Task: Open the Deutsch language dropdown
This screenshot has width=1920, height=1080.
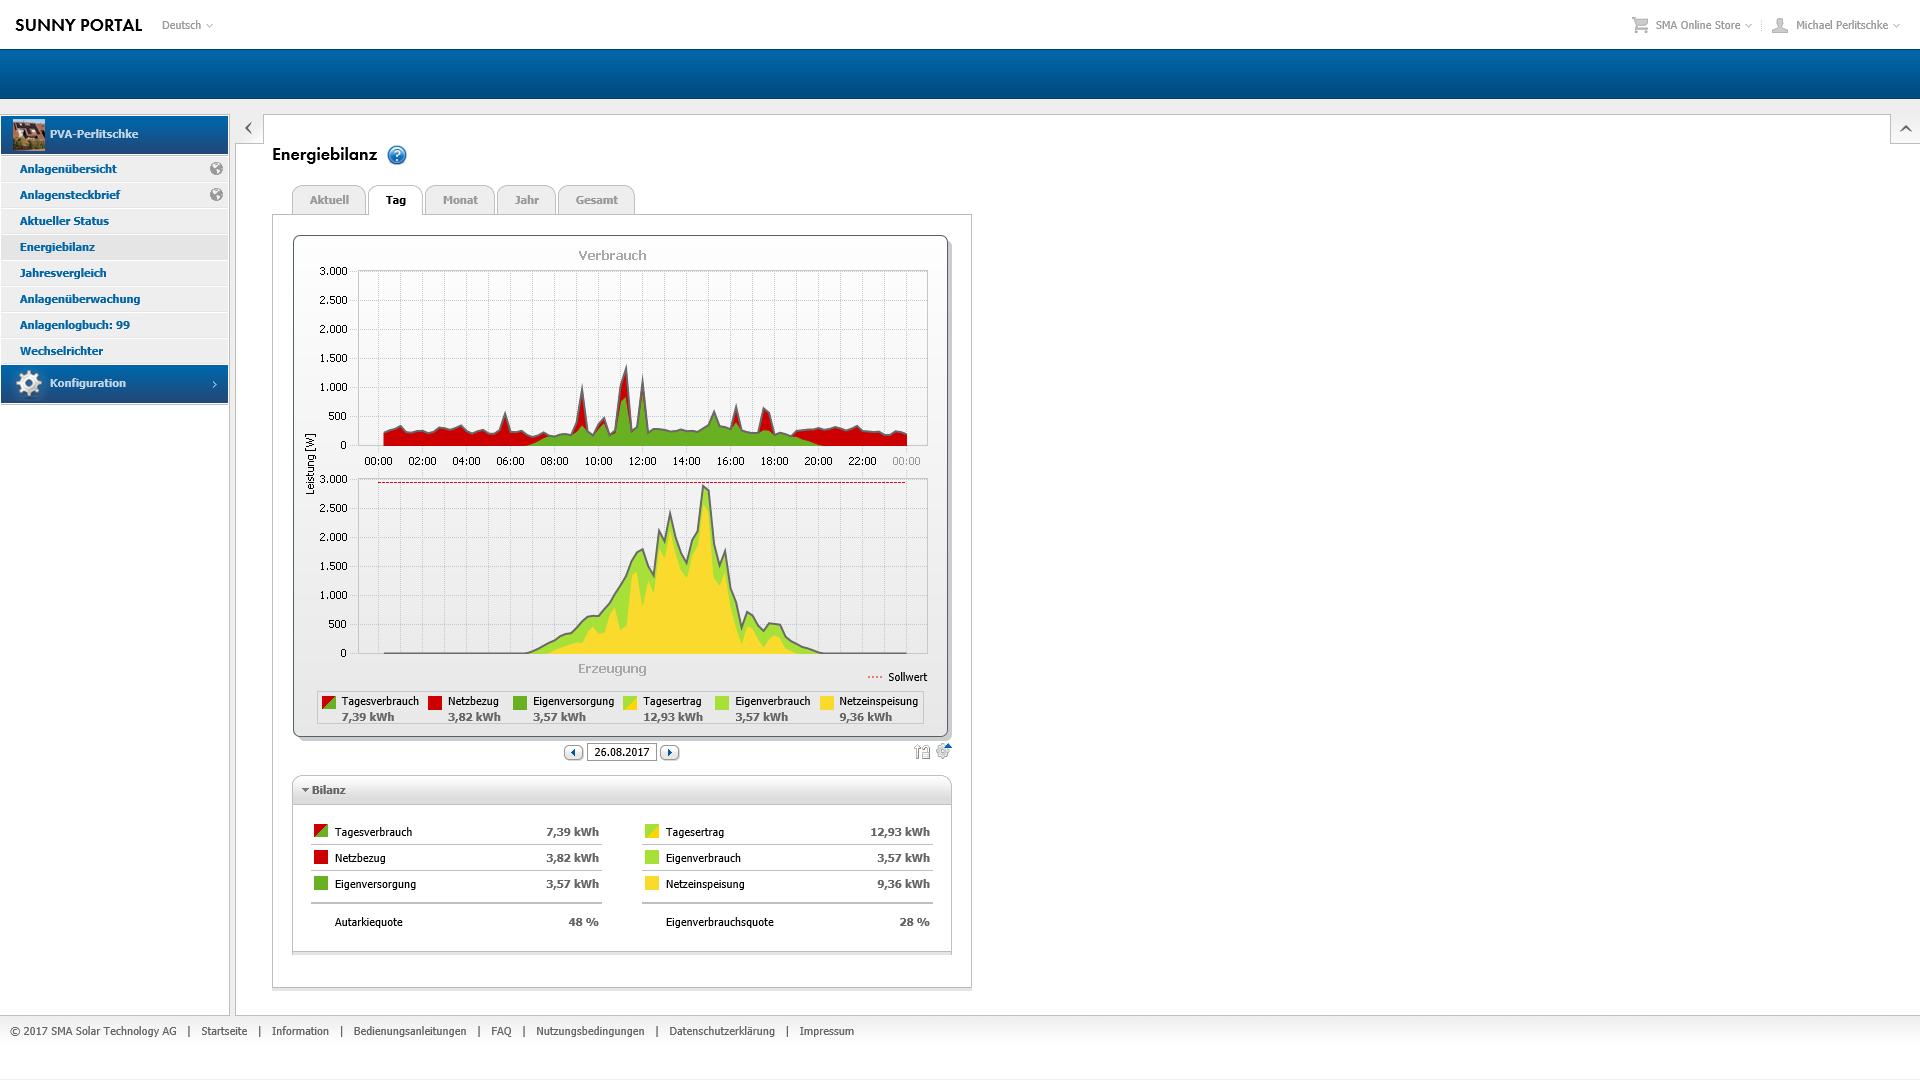Action: point(187,25)
